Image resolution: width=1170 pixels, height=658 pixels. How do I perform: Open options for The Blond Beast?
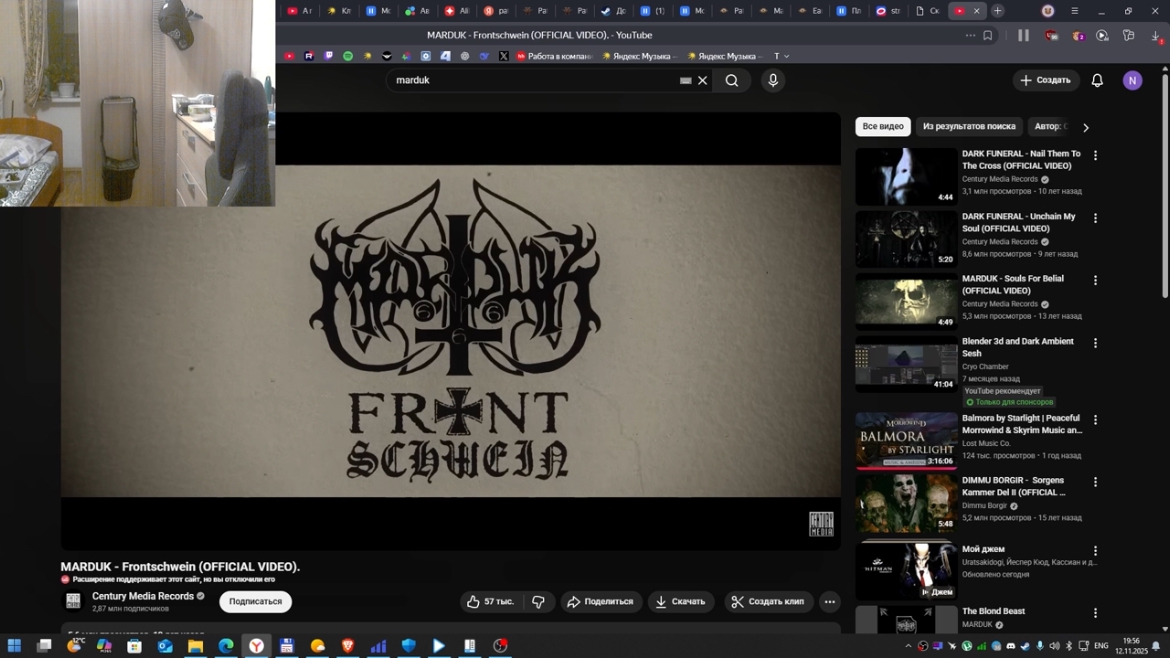click(x=1095, y=613)
